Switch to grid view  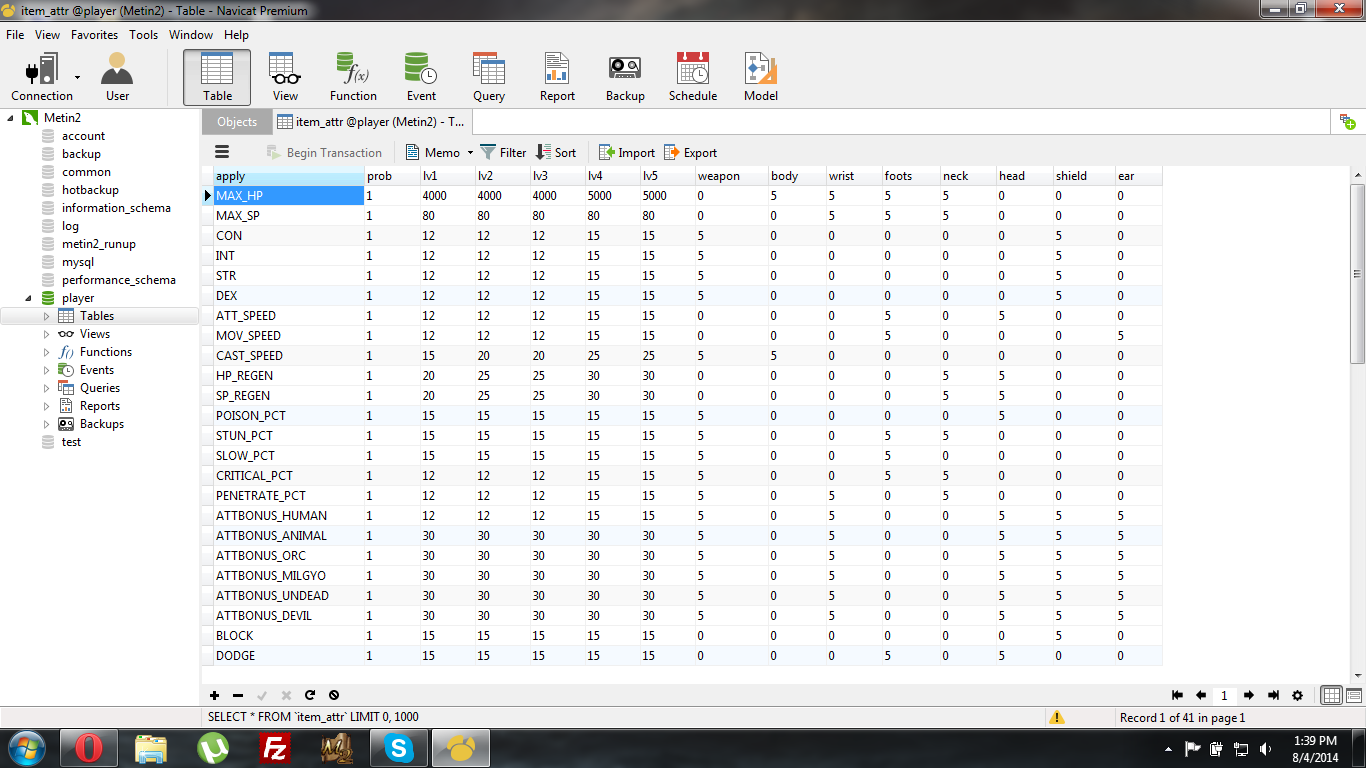click(1332, 695)
